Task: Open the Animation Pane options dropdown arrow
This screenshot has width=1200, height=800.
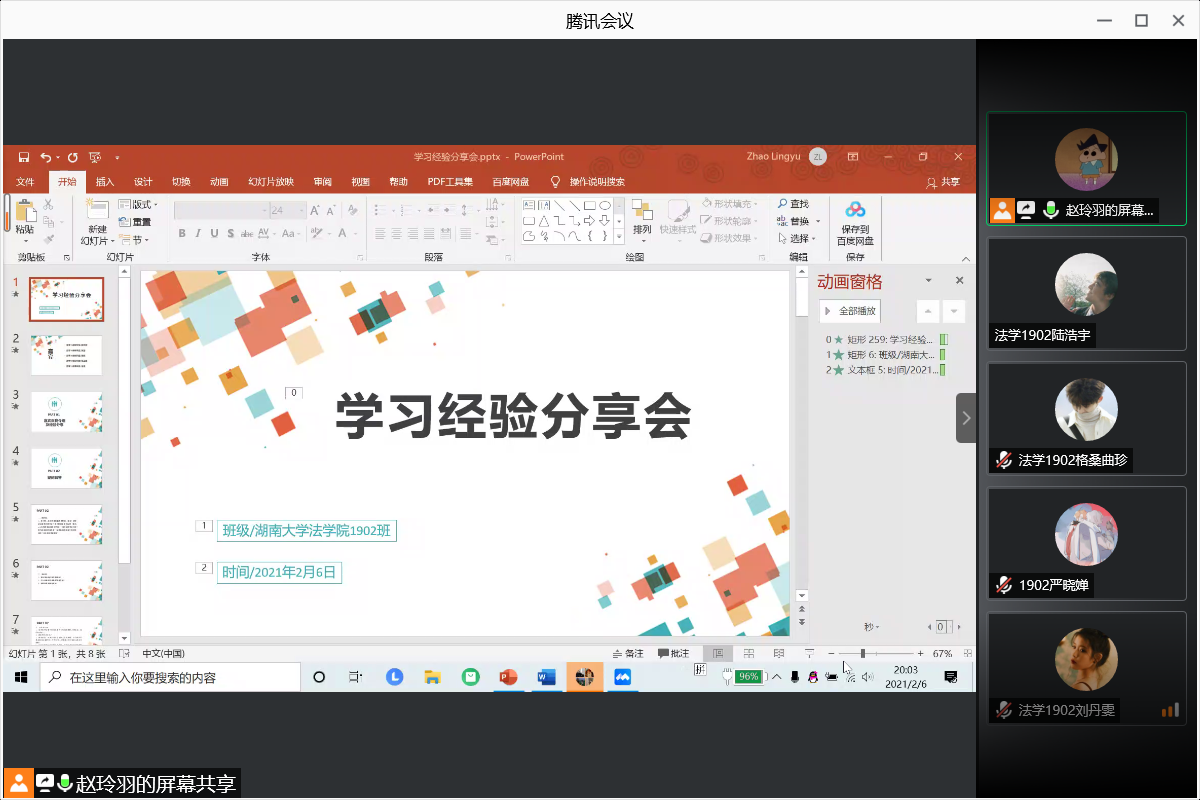Action: [x=928, y=281]
